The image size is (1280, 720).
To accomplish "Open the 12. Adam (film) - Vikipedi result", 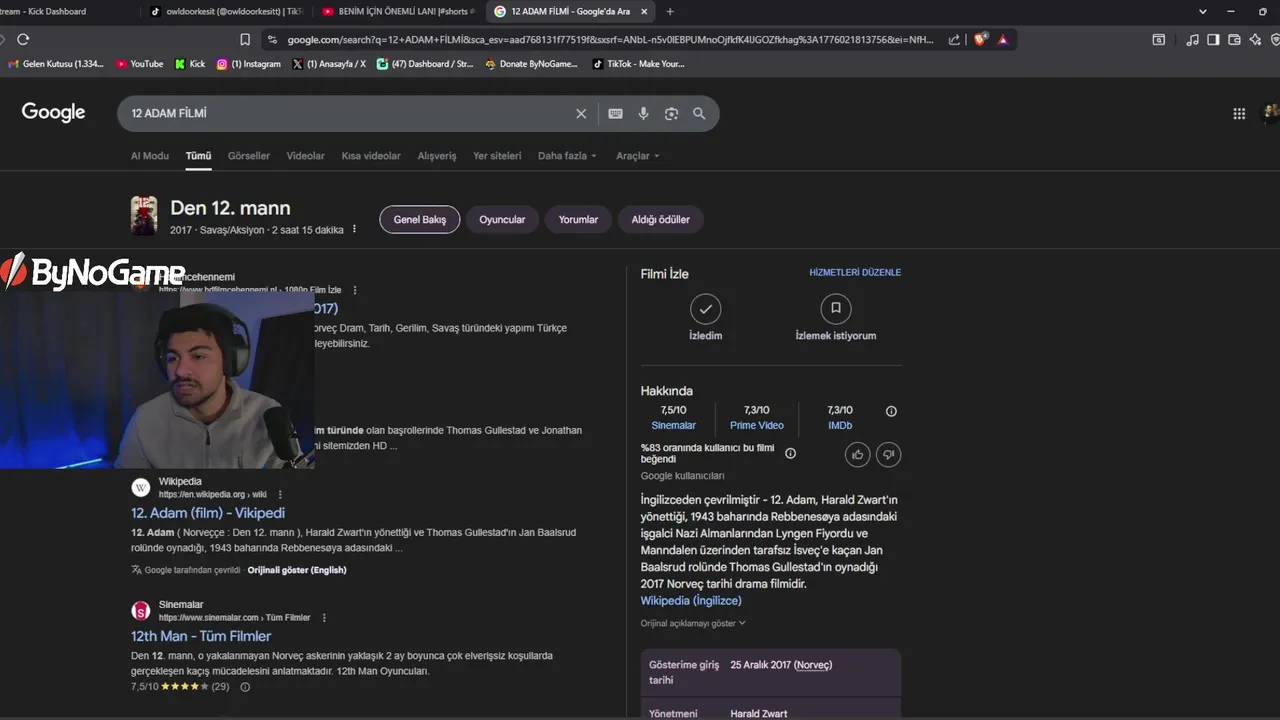I will point(208,513).
